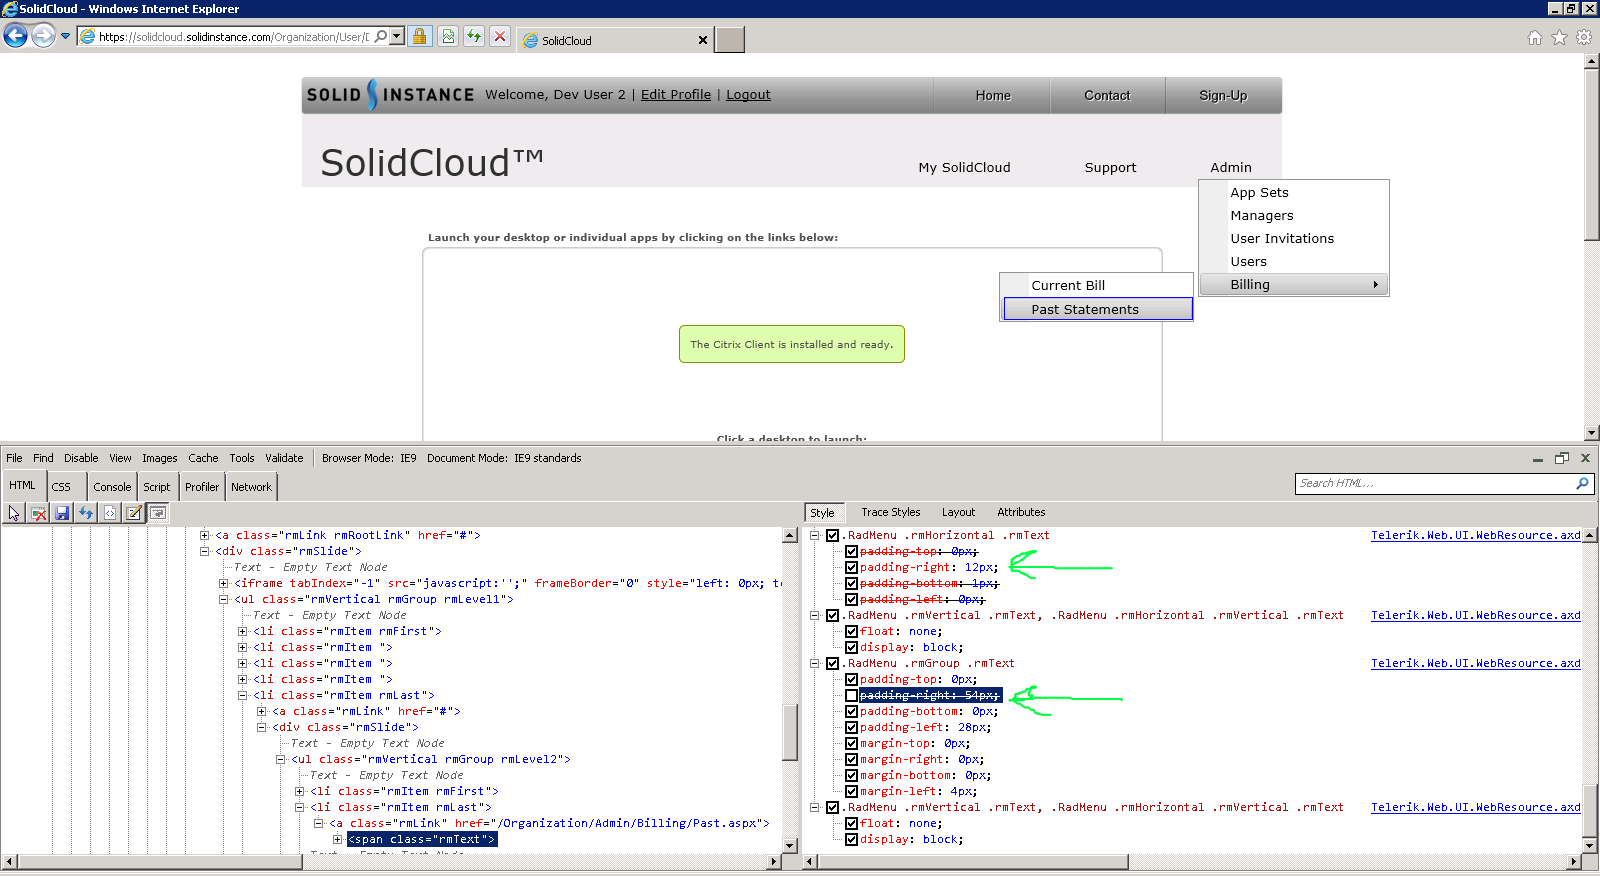The height and width of the screenshot is (876, 1600).
Task: Collapse the li rmItem rmLast node under rmLevel1
Action: [x=243, y=696]
